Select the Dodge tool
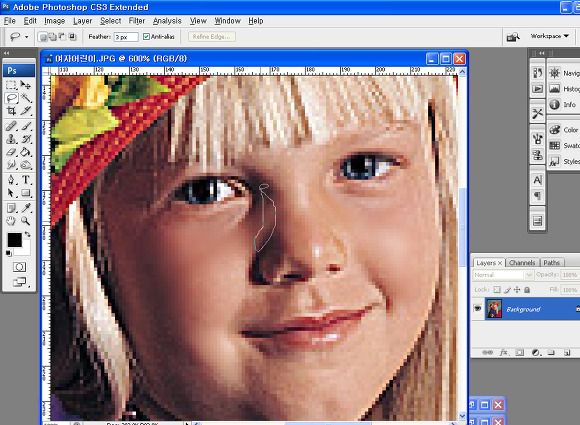 (26, 165)
